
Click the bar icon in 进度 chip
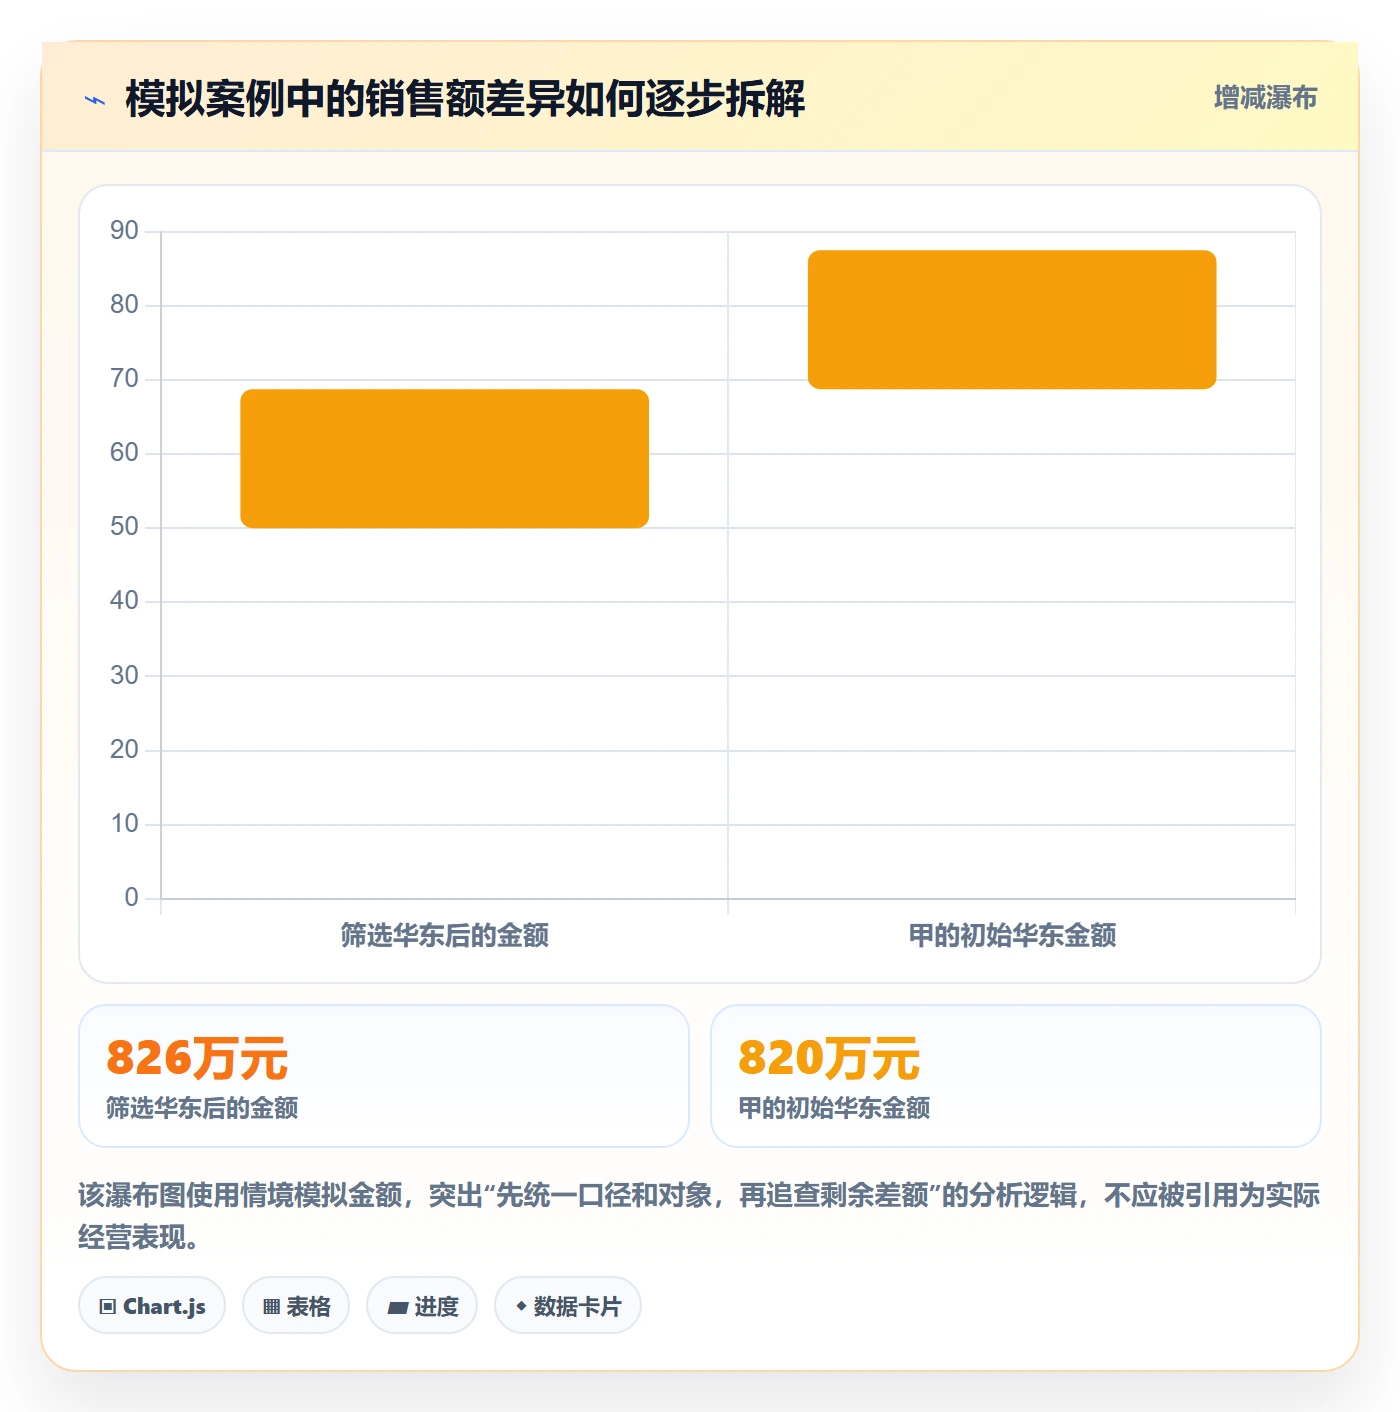click(x=397, y=1307)
